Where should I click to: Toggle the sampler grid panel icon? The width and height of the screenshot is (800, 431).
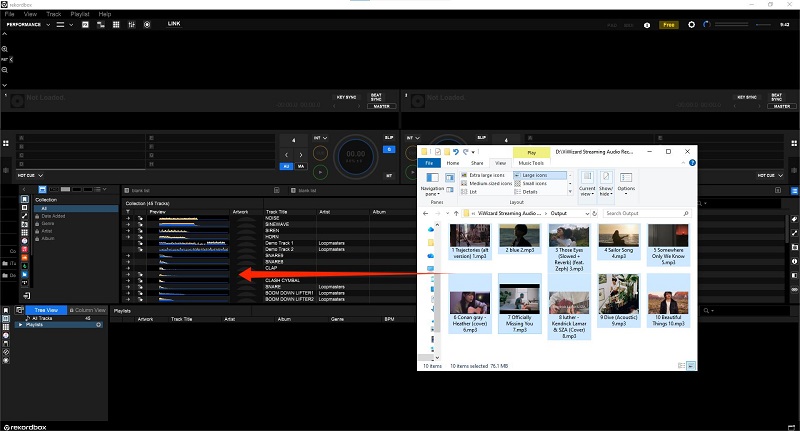click(116, 24)
